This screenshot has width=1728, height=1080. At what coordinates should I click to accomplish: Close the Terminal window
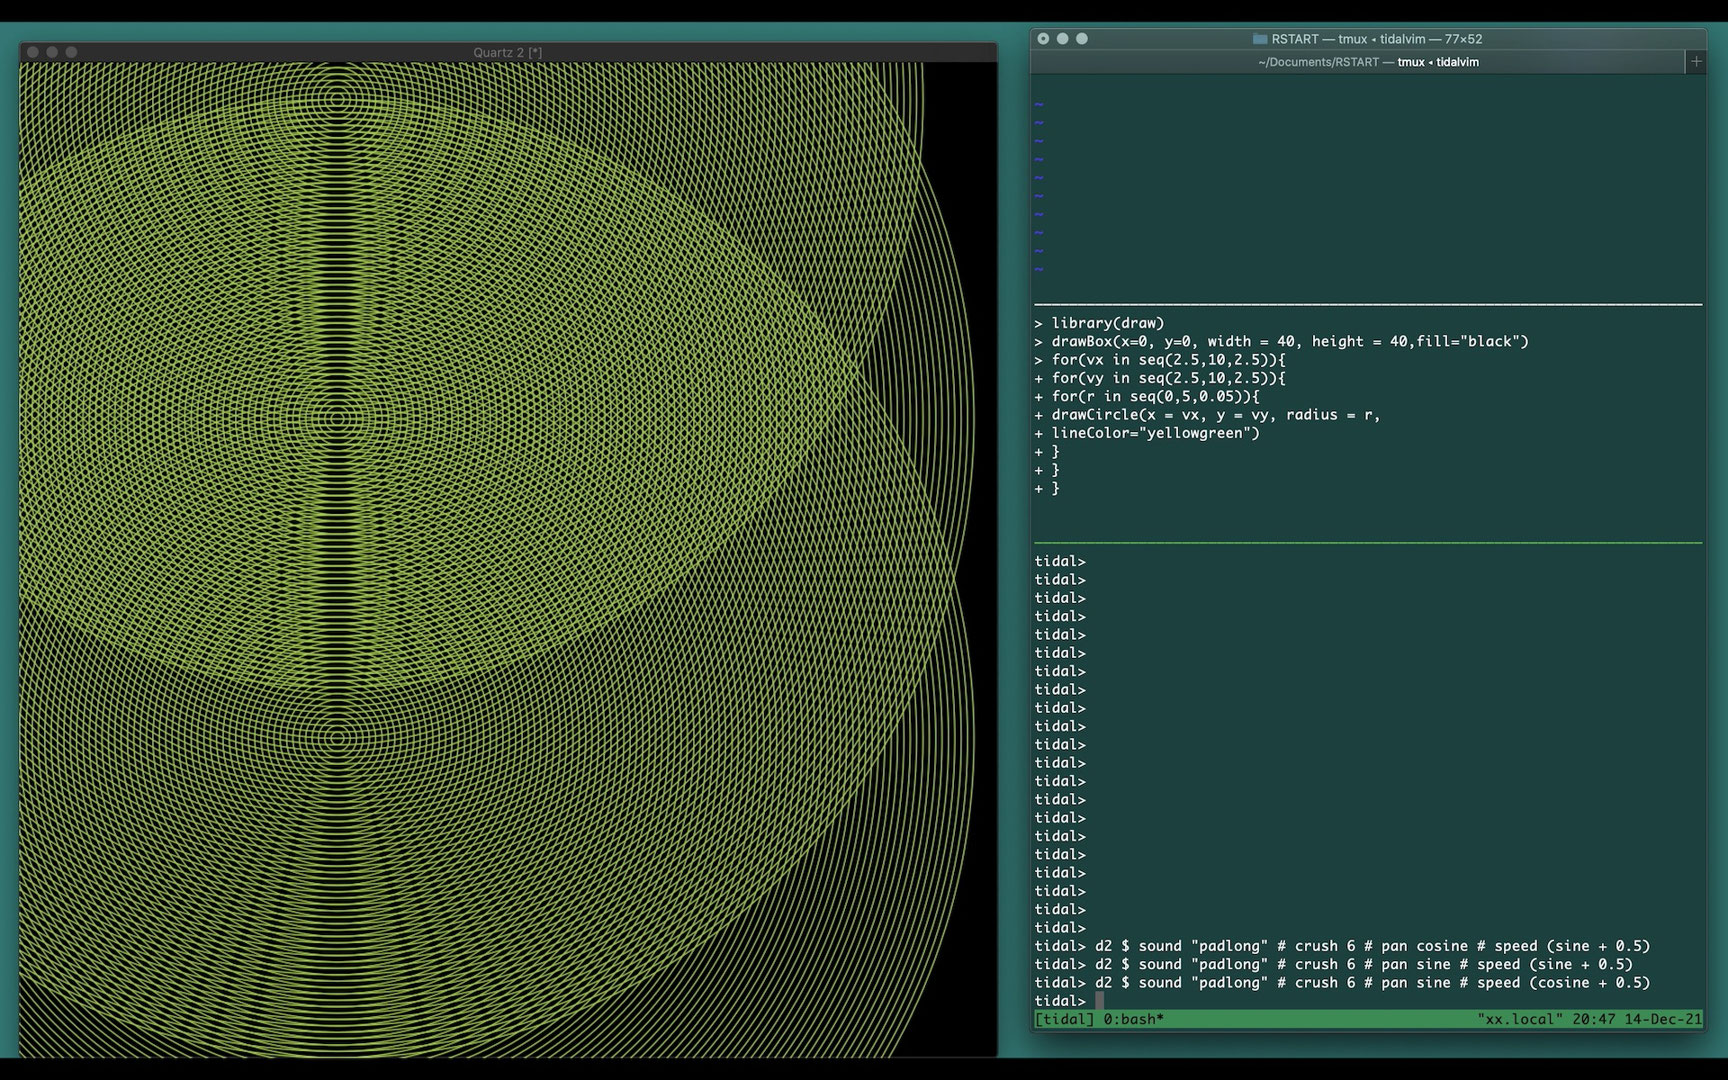(x=1043, y=39)
